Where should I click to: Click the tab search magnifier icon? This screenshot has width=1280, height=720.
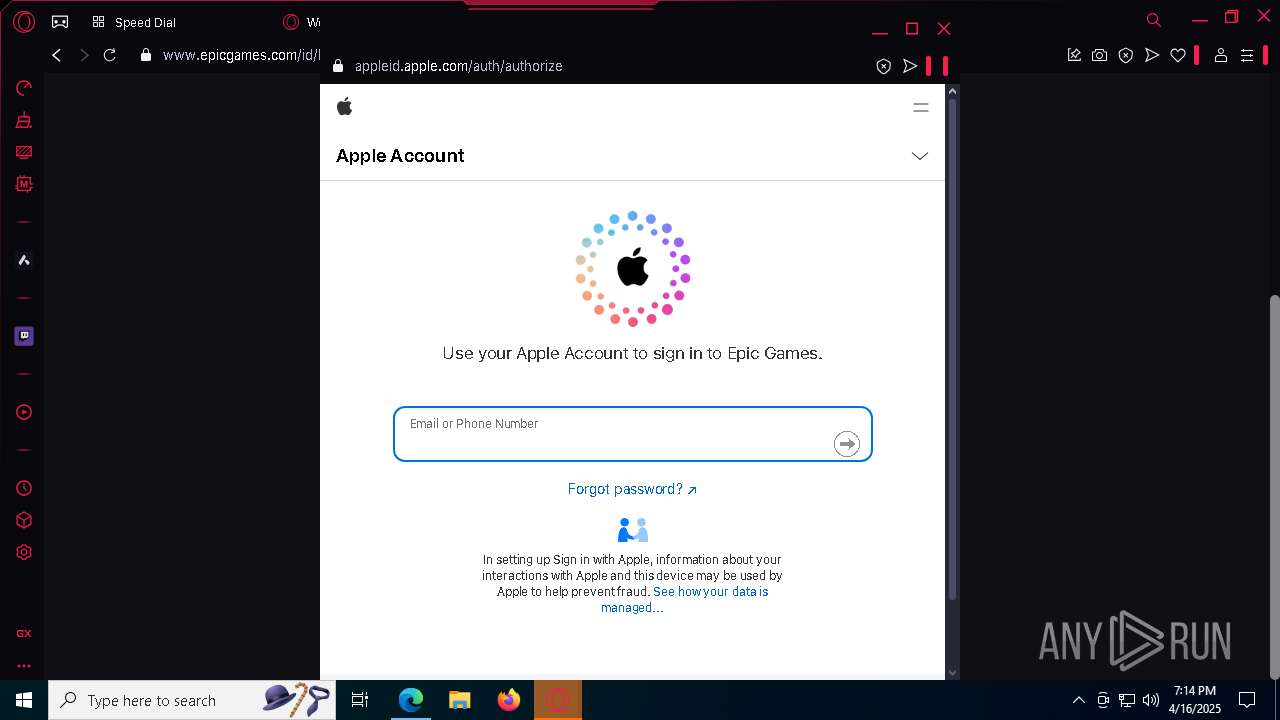point(1154,20)
